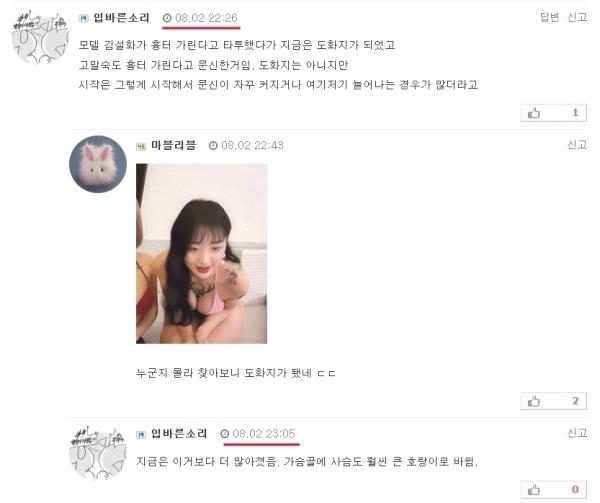Click the 입바른소리 avatar in top comment
Image resolution: width=600 pixels, height=503 pixels.
click(40, 37)
